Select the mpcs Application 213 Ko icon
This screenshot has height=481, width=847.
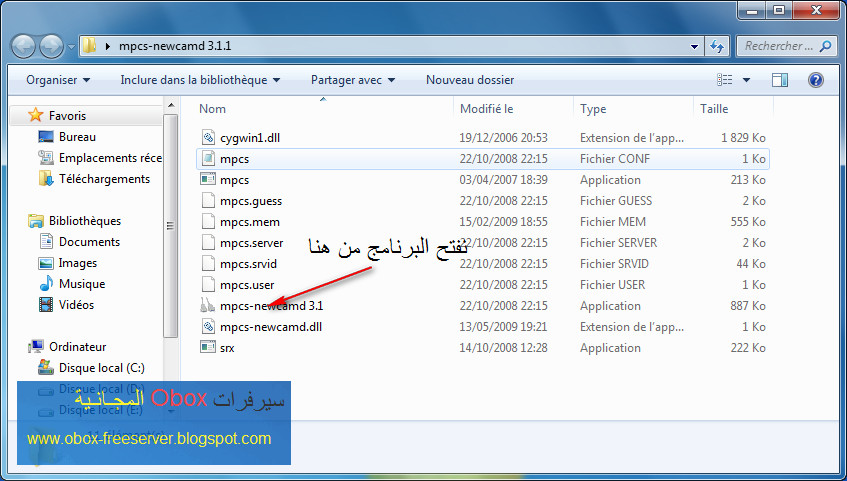(208, 179)
